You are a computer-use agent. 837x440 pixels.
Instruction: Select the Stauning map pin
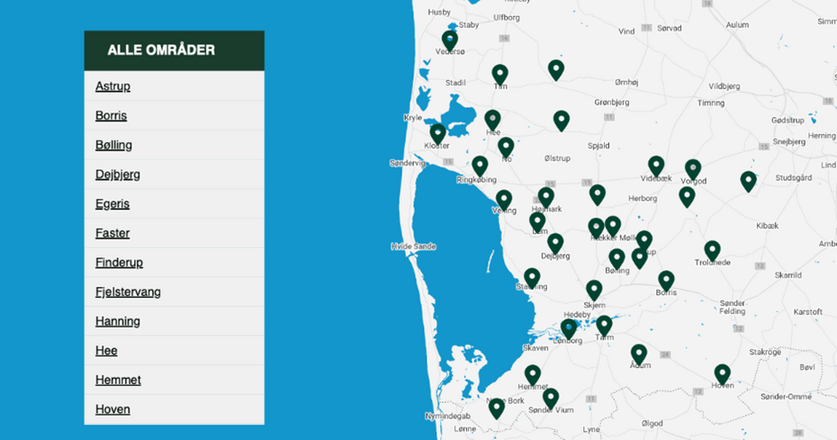point(532,278)
